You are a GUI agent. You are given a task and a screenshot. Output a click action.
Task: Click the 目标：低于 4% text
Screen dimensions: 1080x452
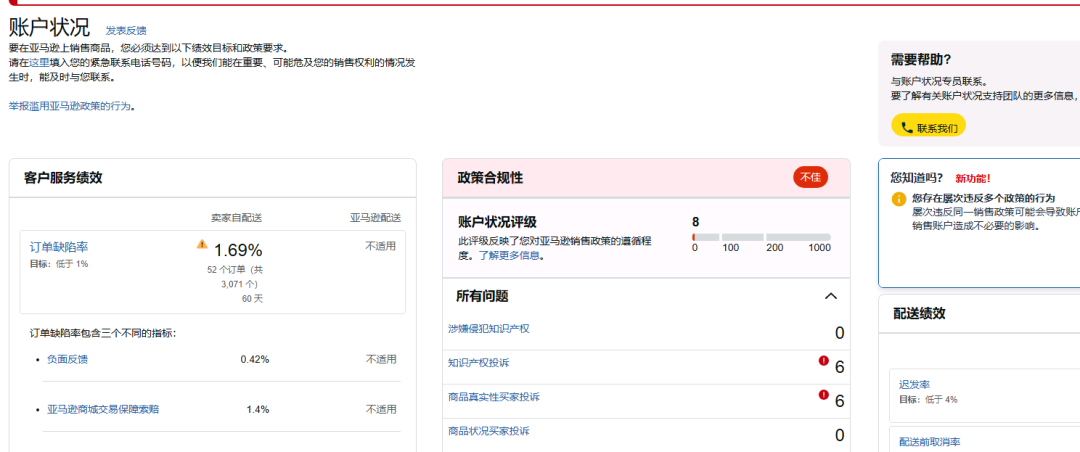928,400
